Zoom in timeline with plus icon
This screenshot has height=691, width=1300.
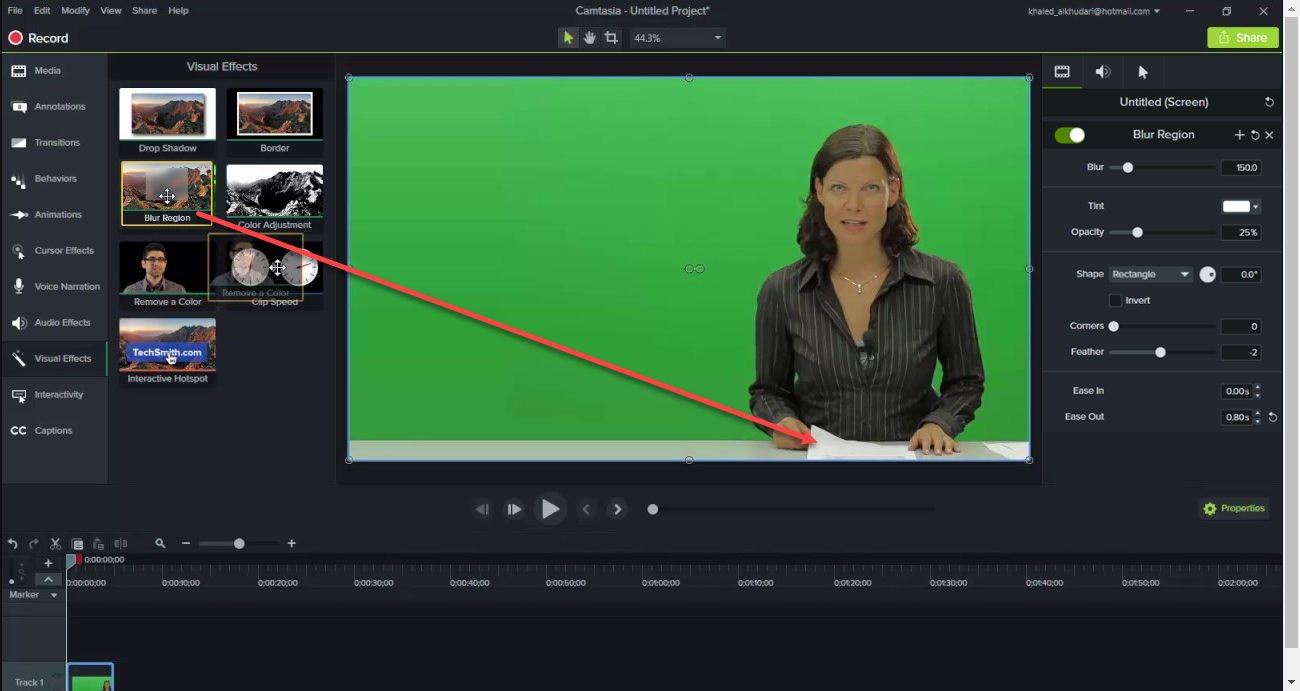(292, 544)
